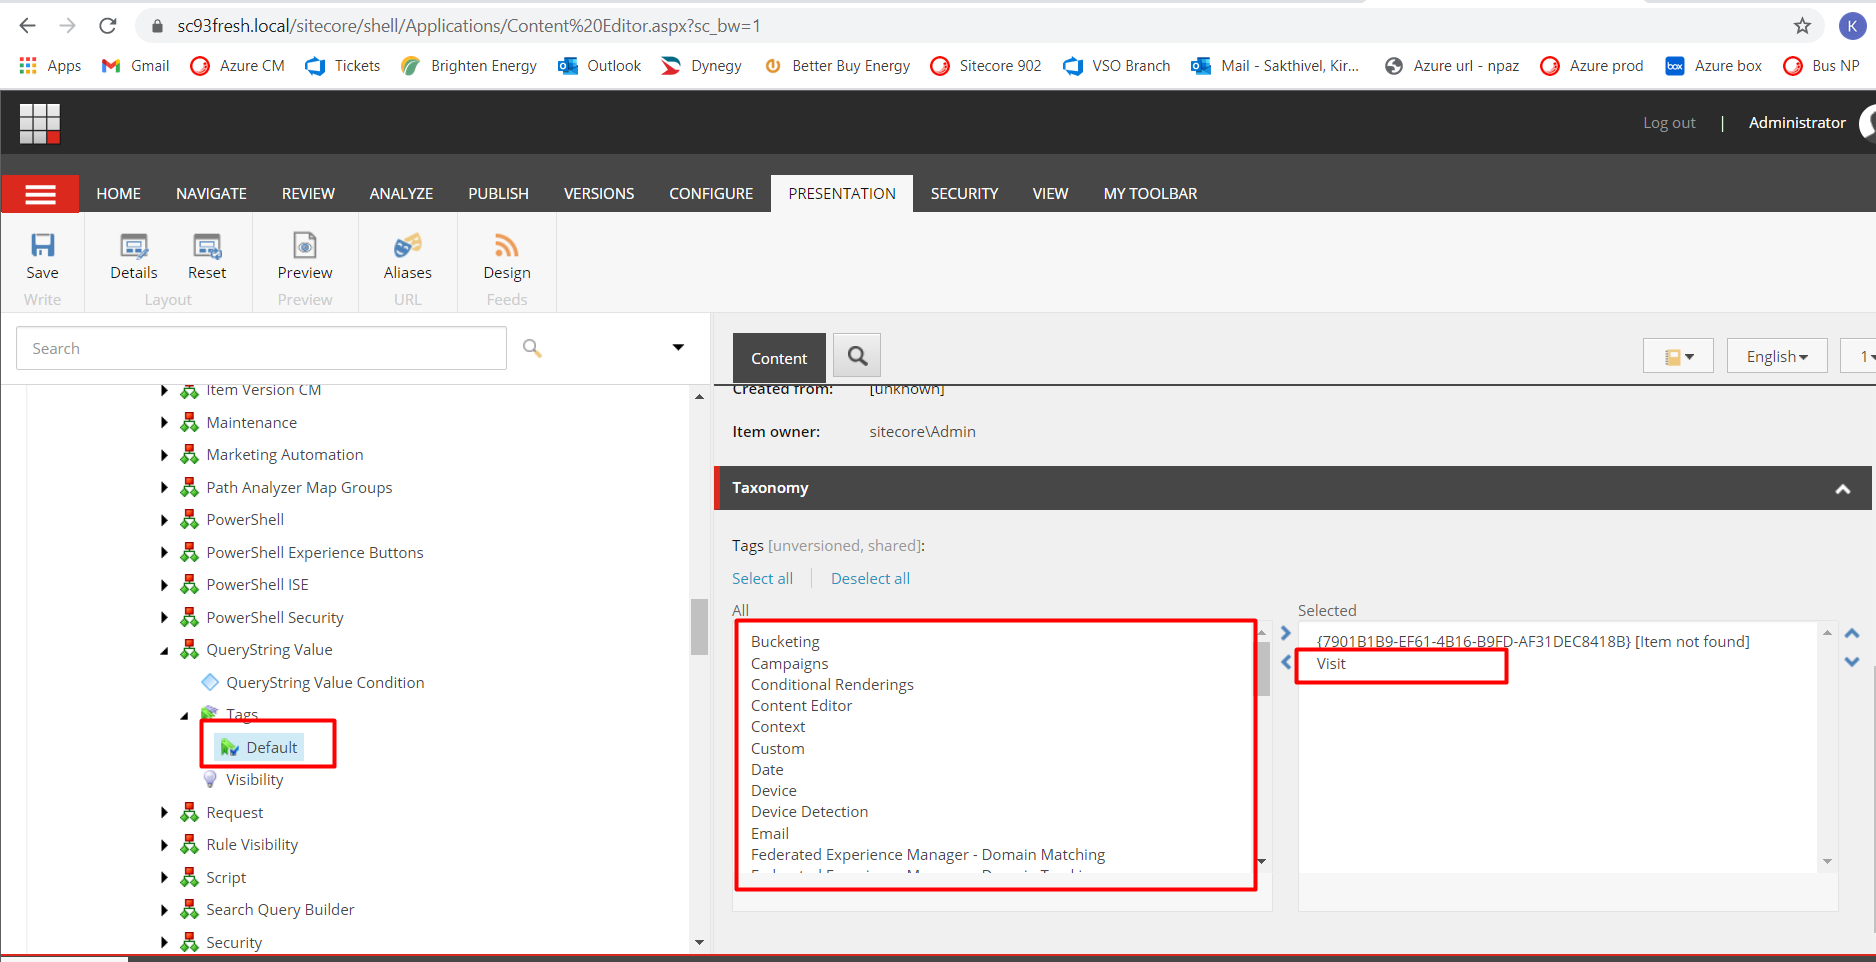The height and width of the screenshot is (962, 1876).
Task: Click the Administrator user name
Action: coord(1797,123)
